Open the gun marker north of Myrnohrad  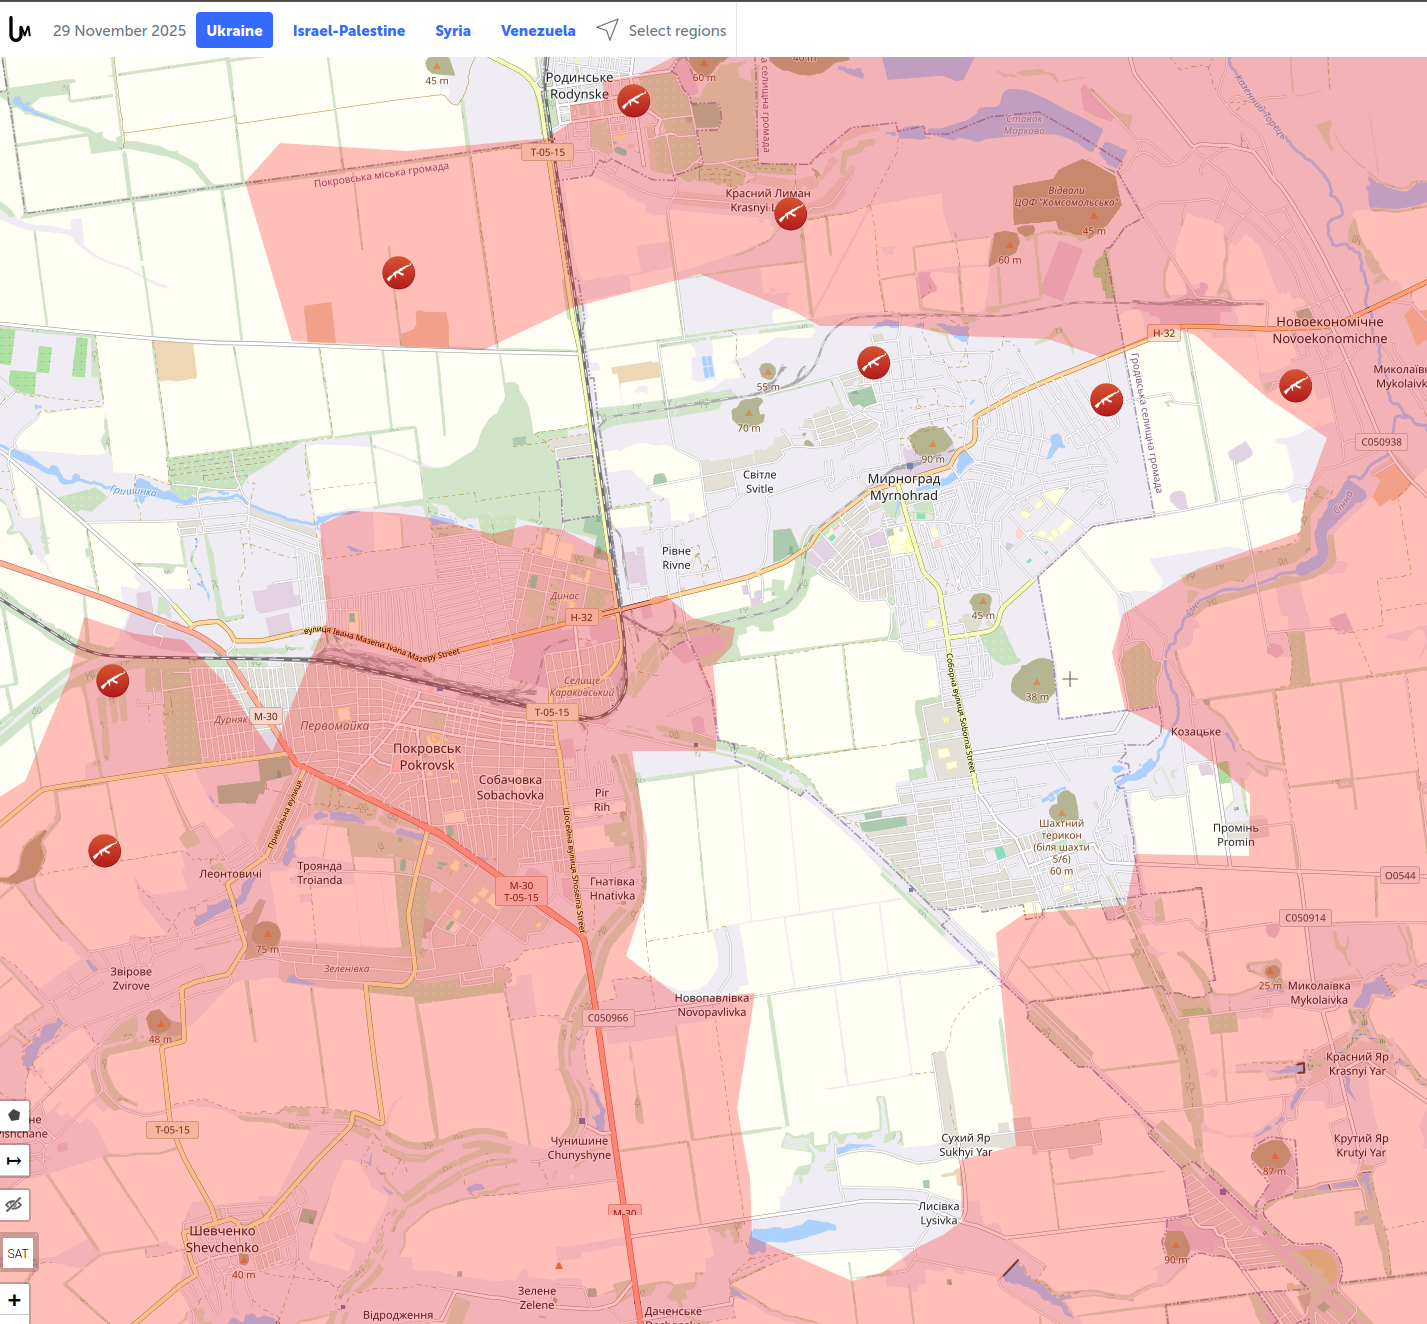[873, 362]
